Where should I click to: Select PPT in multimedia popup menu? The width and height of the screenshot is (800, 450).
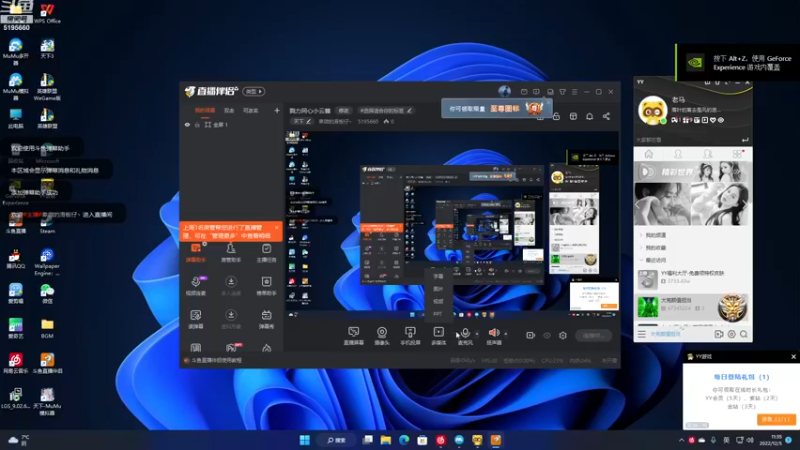pyautogui.click(x=438, y=314)
